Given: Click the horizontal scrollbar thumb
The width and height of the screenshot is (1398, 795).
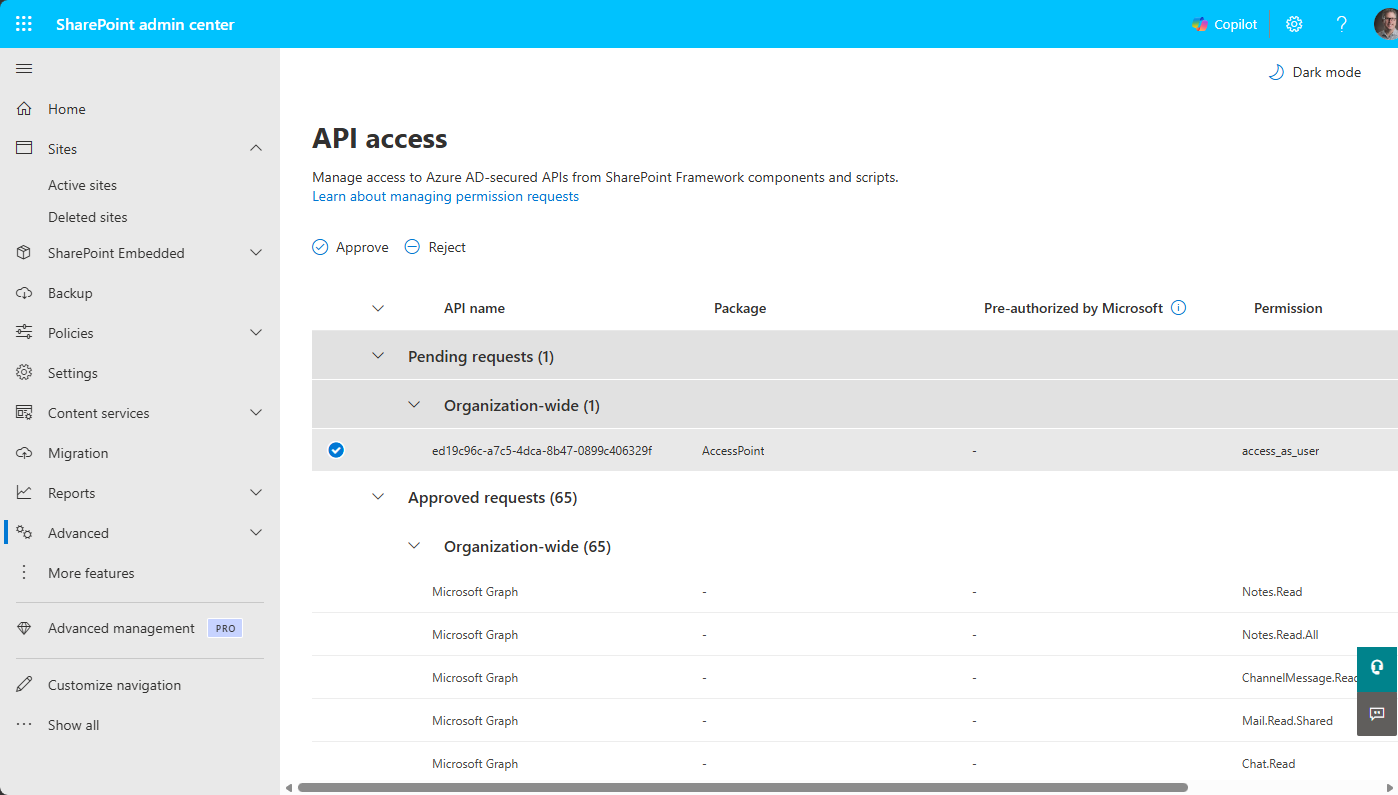Looking at the screenshot, I should tap(742, 787).
